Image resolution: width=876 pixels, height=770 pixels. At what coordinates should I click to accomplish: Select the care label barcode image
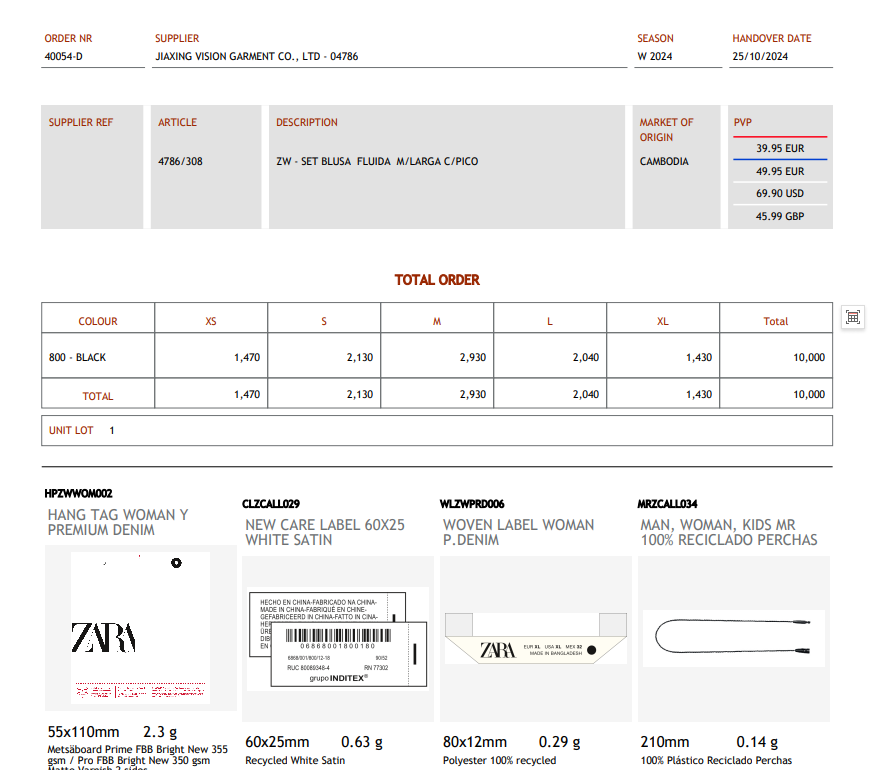(x=337, y=638)
